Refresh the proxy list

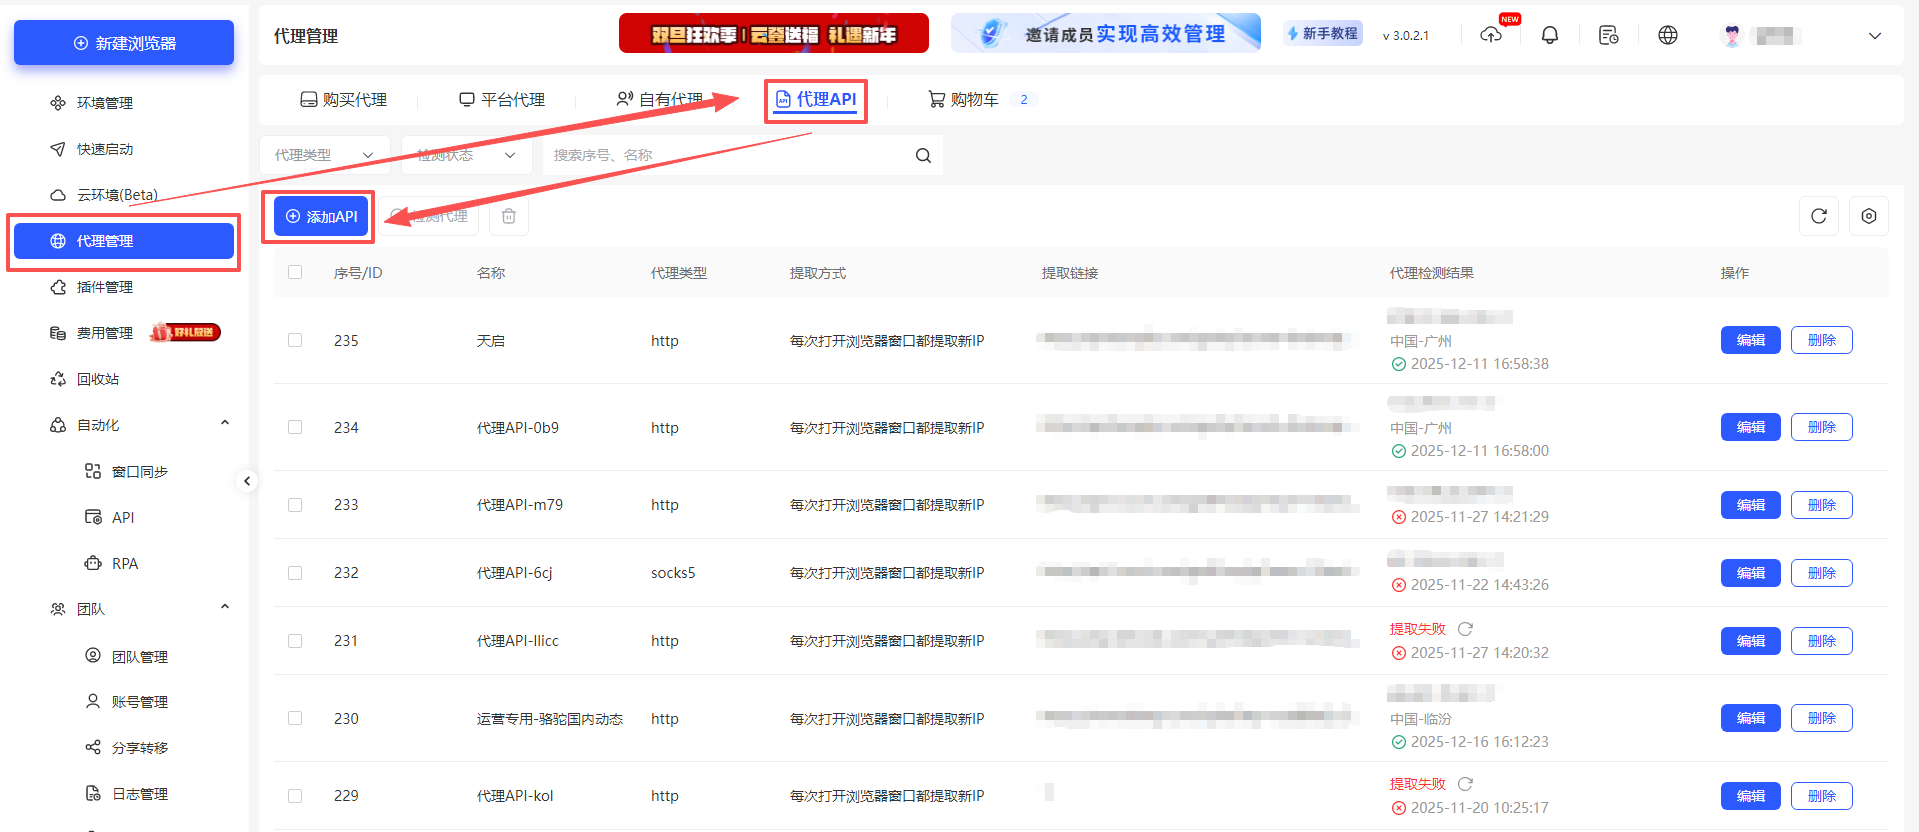point(1819,216)
